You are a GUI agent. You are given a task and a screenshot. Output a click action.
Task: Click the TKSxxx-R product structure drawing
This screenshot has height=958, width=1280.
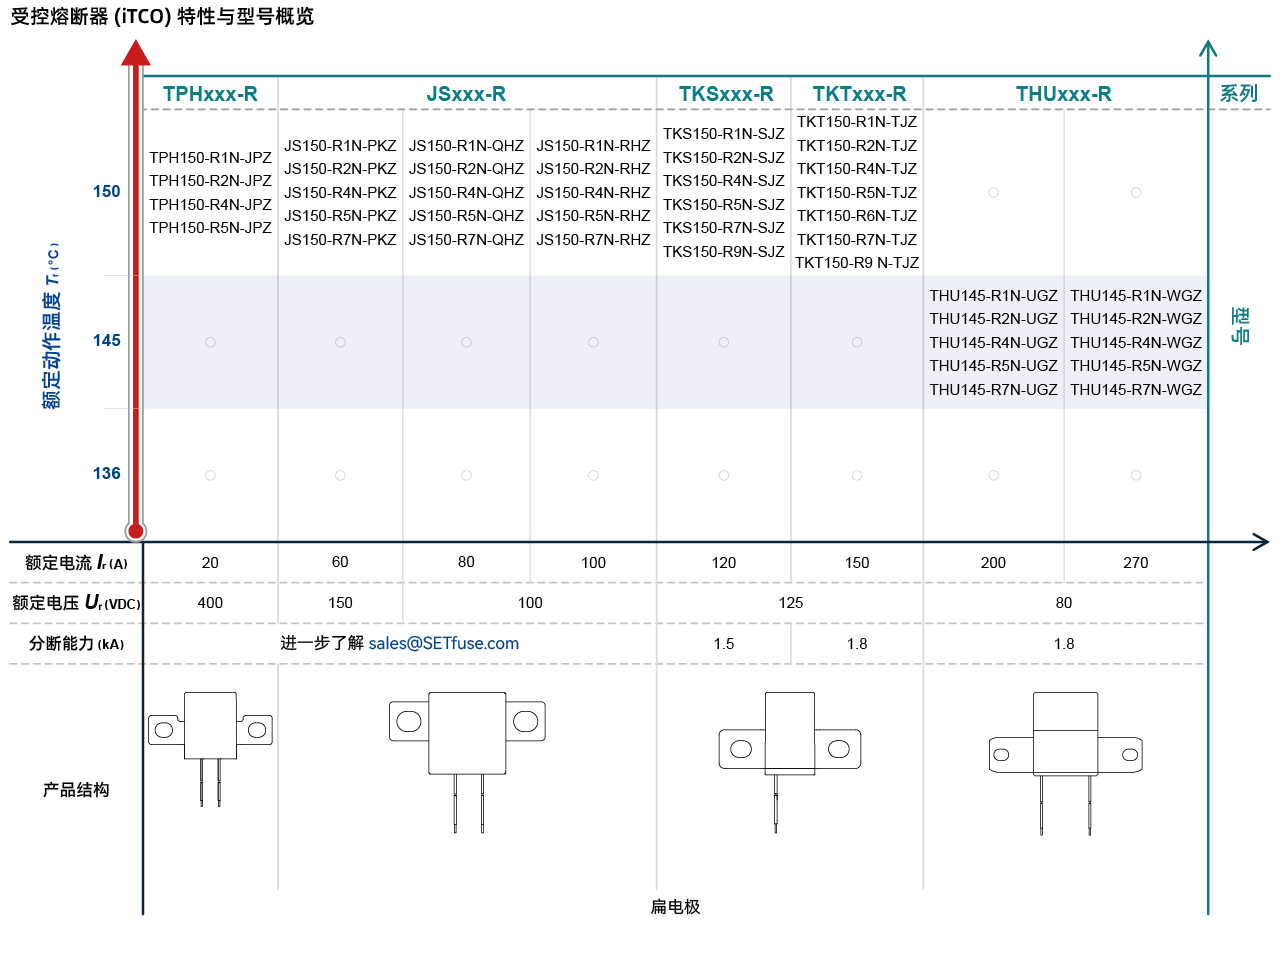(x=789, y=752)
